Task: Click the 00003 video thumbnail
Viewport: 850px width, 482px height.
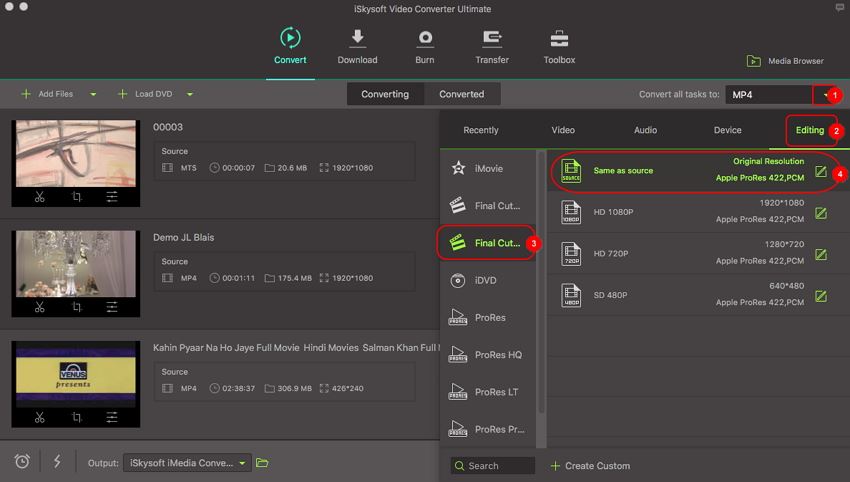Action: point(76,153)
